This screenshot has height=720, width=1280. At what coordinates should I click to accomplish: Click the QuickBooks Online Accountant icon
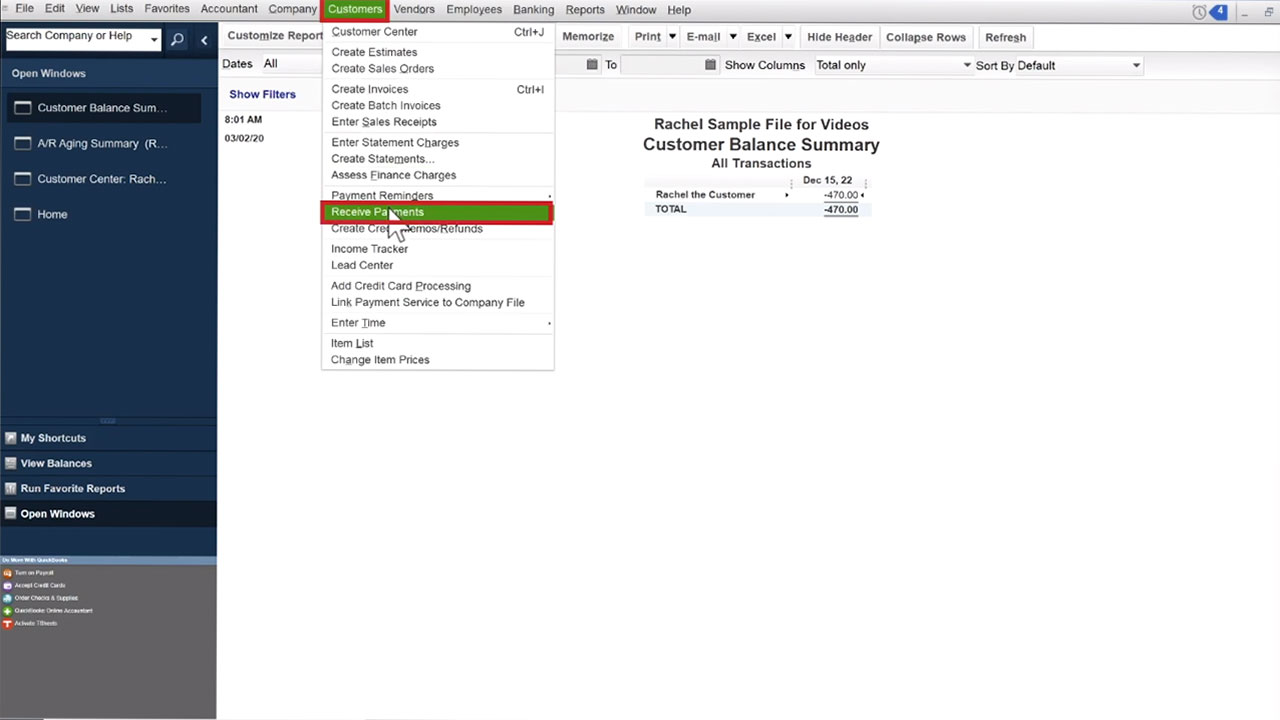pos(7,610)
